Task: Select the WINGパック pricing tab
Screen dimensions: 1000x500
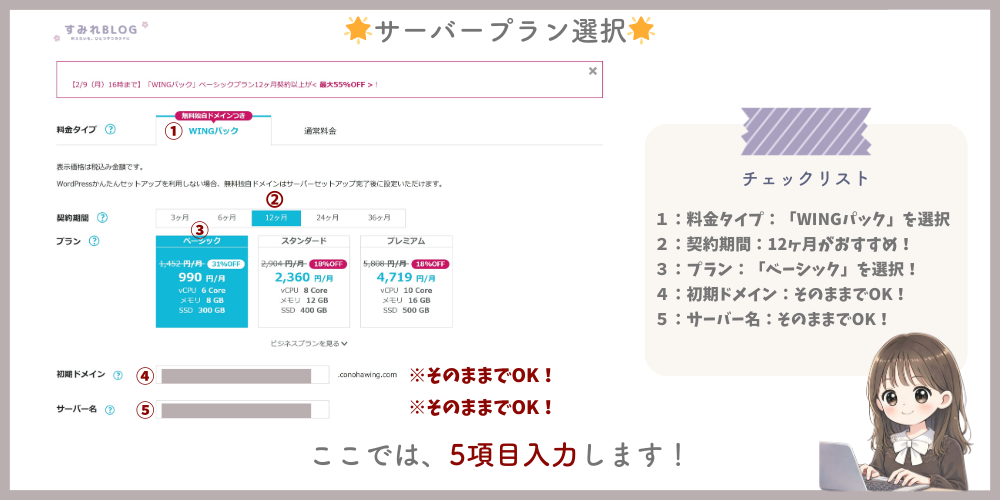Action: point(214,131)
